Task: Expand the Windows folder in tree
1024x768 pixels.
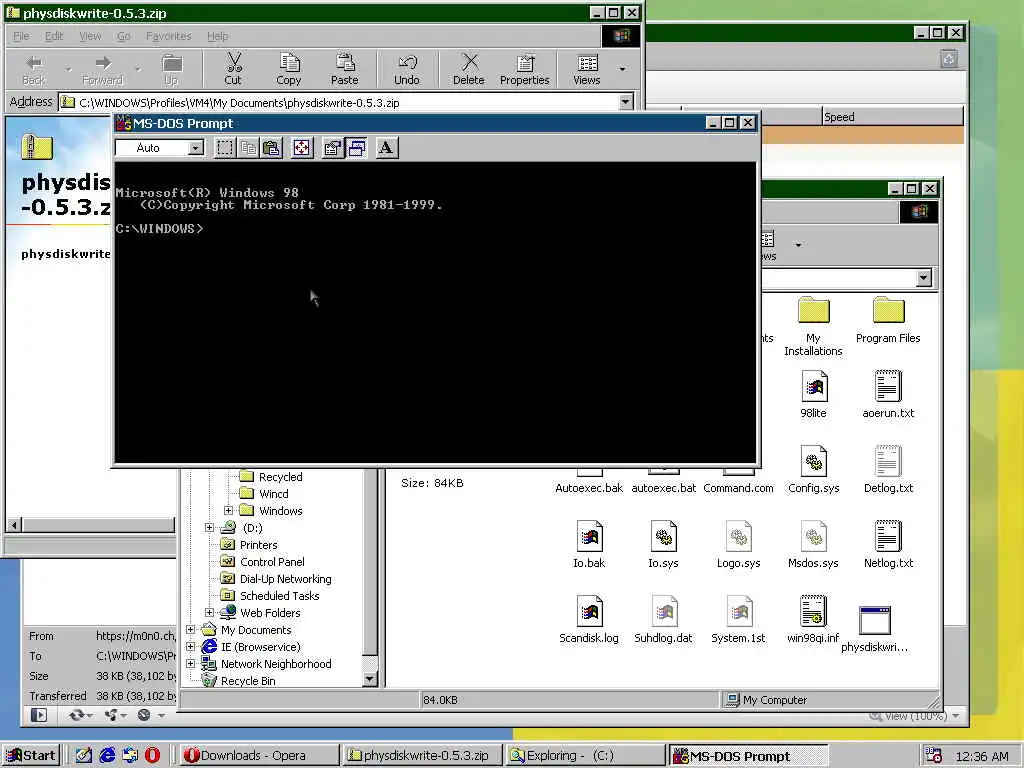Action: (x=228, y=511)
